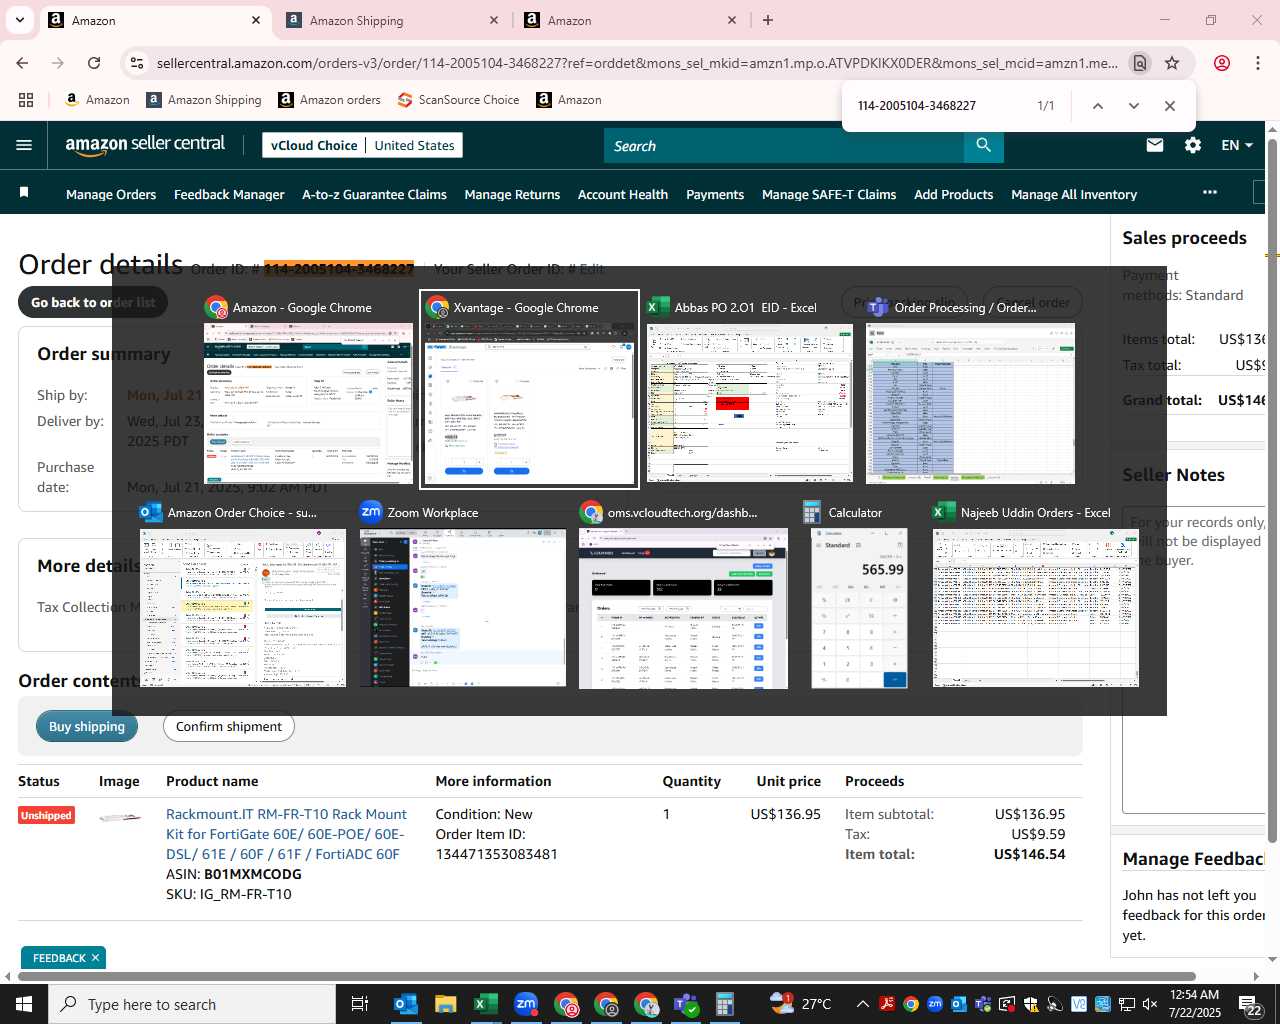This screenshot has height=1024, width=1280.
Task: Open the Amazon orders bookmark
Action: 329,100
